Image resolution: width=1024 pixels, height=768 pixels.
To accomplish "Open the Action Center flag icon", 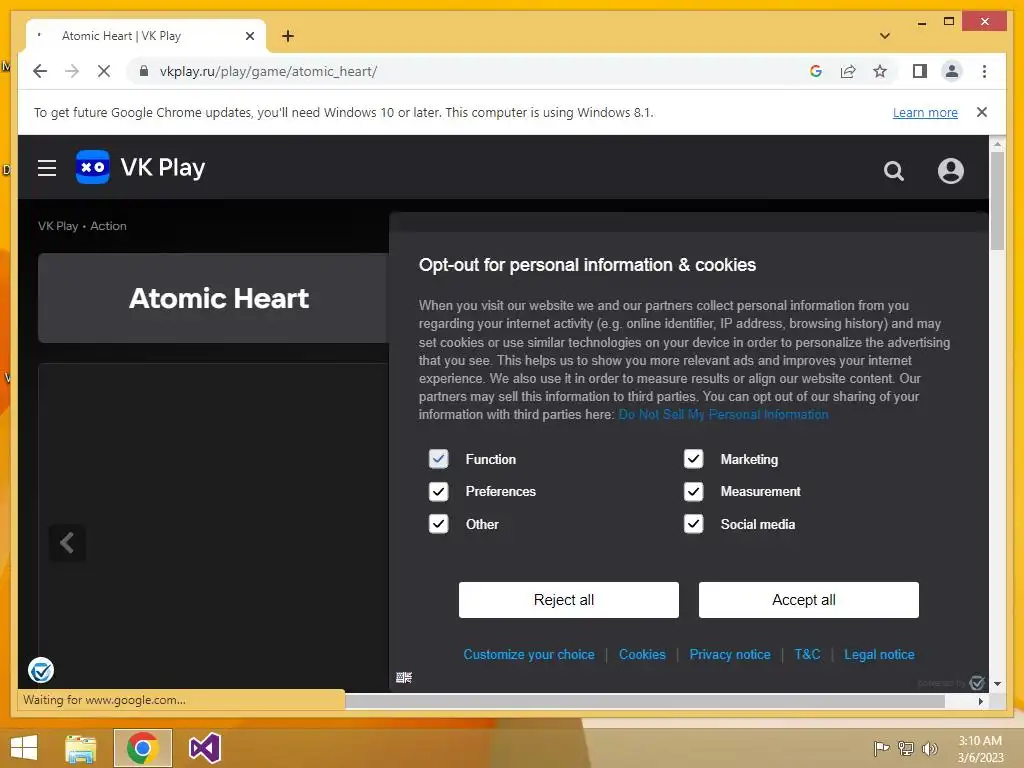I will (x=881, y=748).
